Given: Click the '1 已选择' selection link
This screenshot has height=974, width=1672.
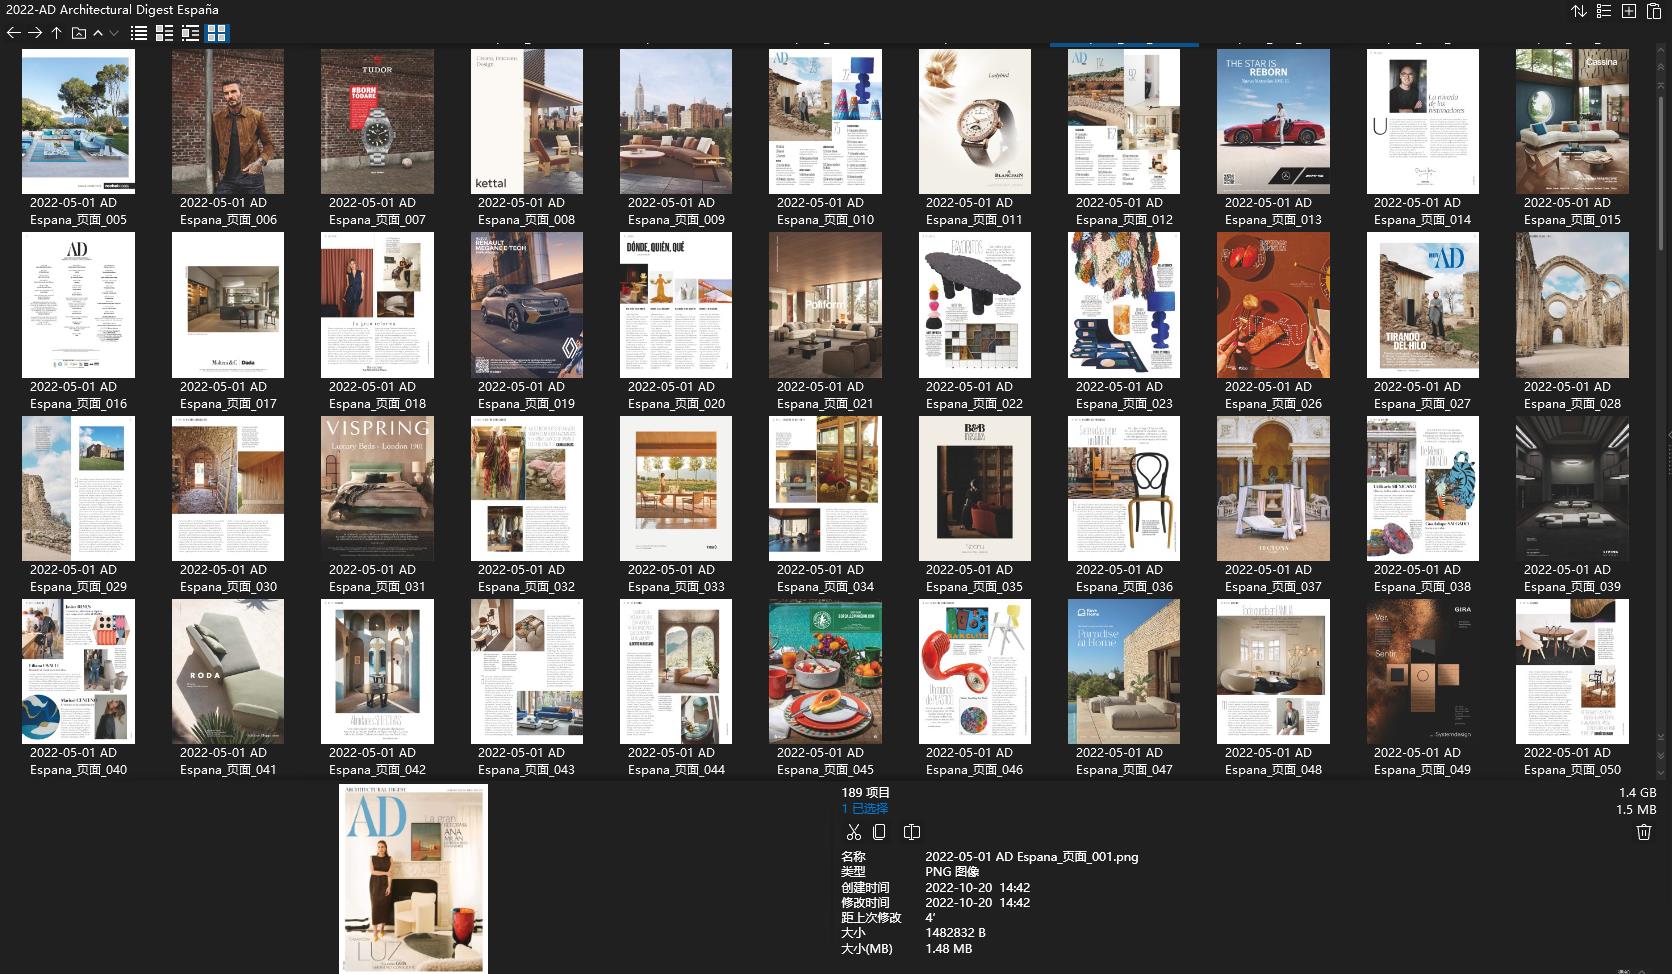Looking at the screenshot, I should pyautogui.click(x=866, y=808).
